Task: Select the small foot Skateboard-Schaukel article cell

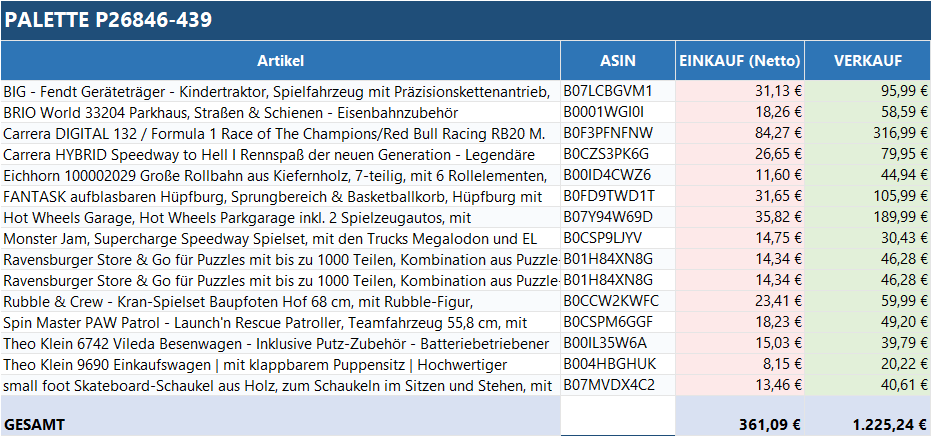Action: pos(280,385)
